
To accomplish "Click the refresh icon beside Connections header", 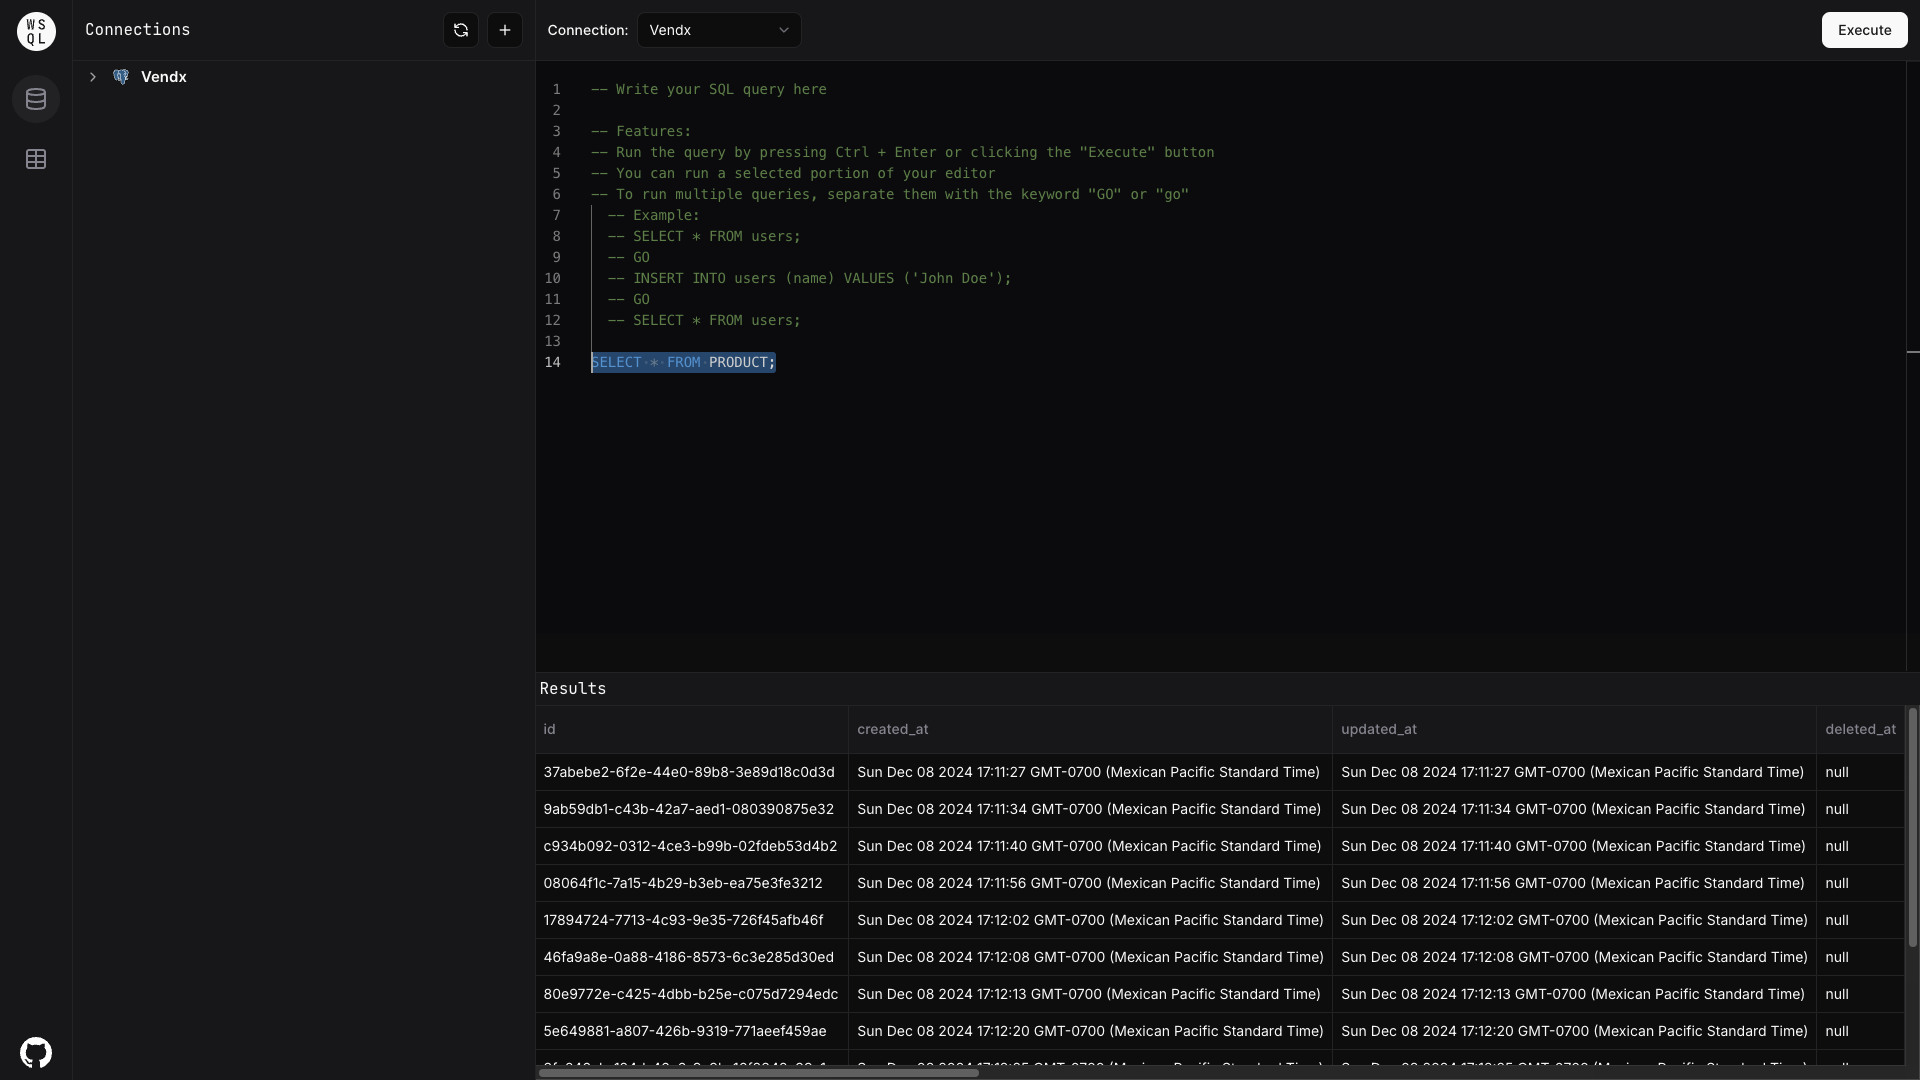I will point(460,30).
